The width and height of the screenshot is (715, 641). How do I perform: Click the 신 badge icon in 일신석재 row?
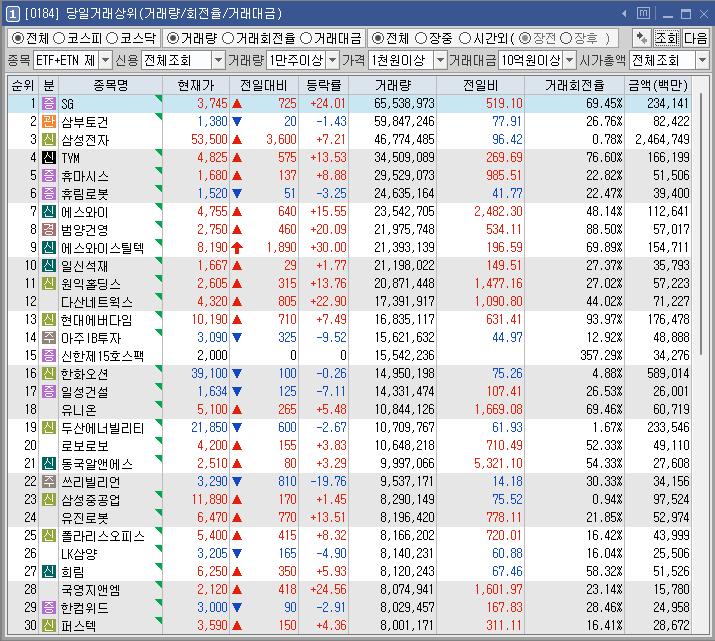(x=49, y=265)
